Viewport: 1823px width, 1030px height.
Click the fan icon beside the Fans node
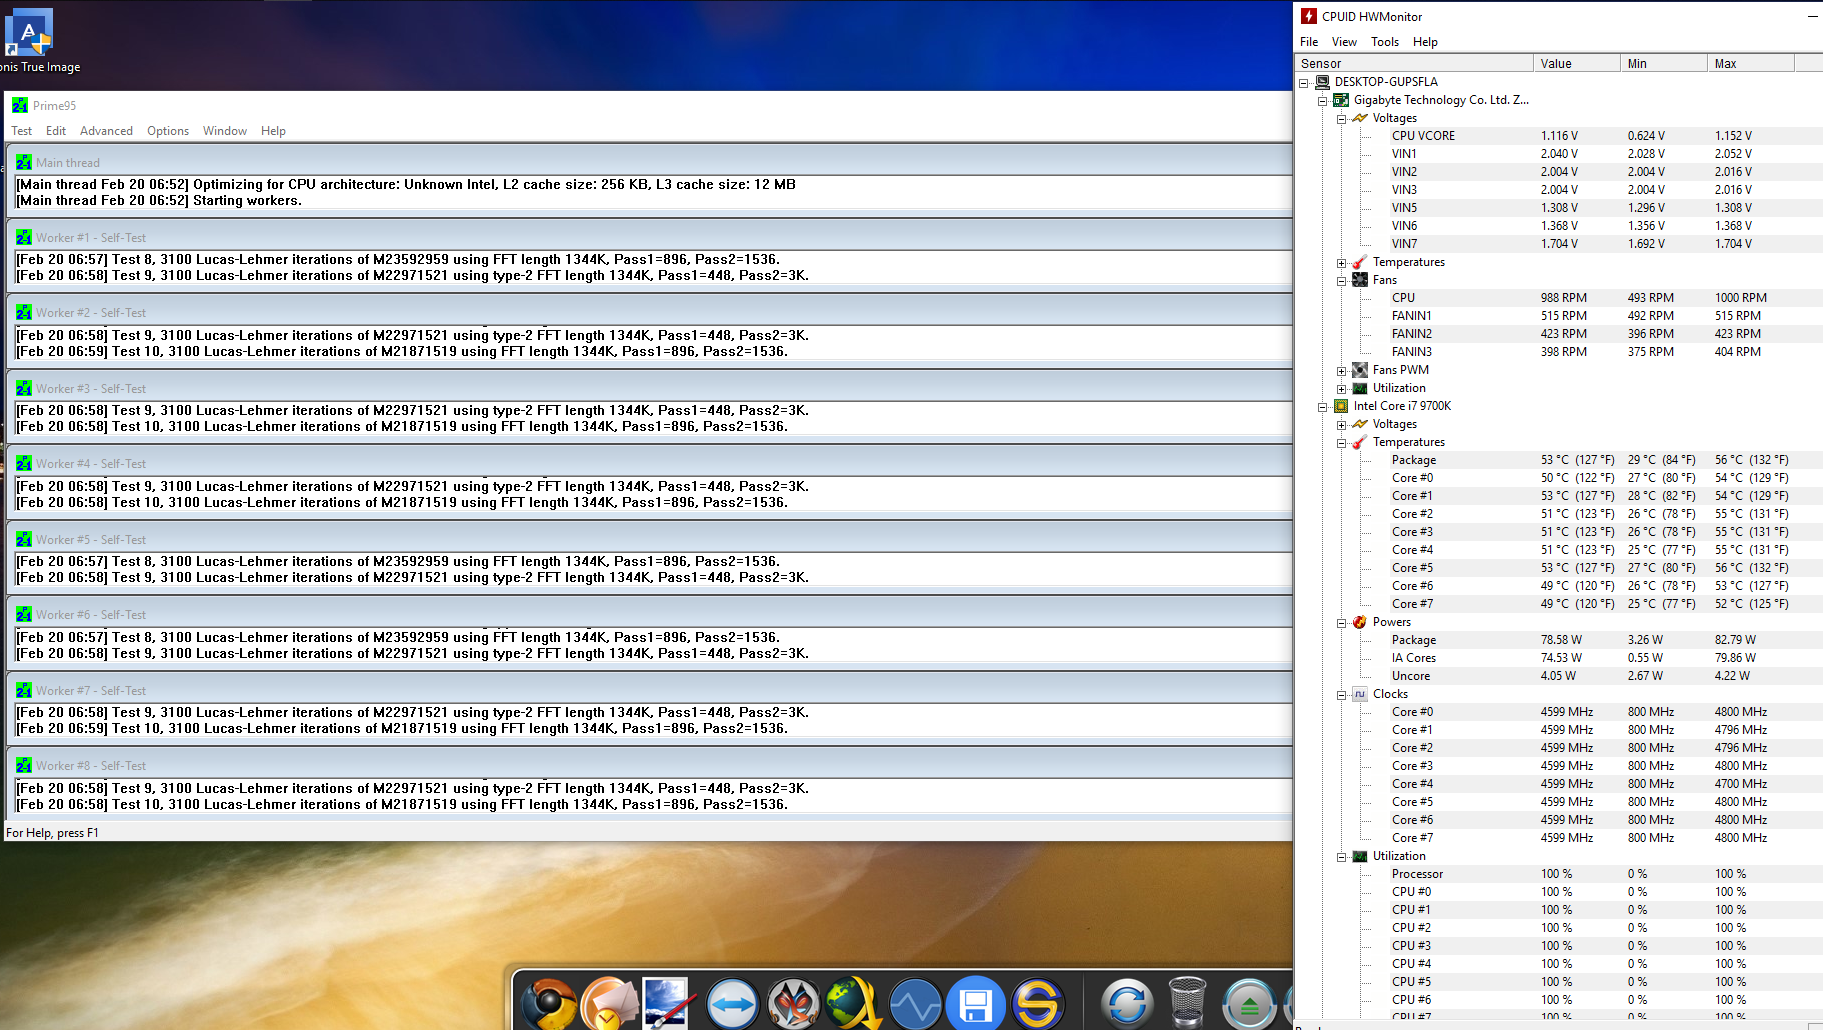click(x=1360, y=280)
